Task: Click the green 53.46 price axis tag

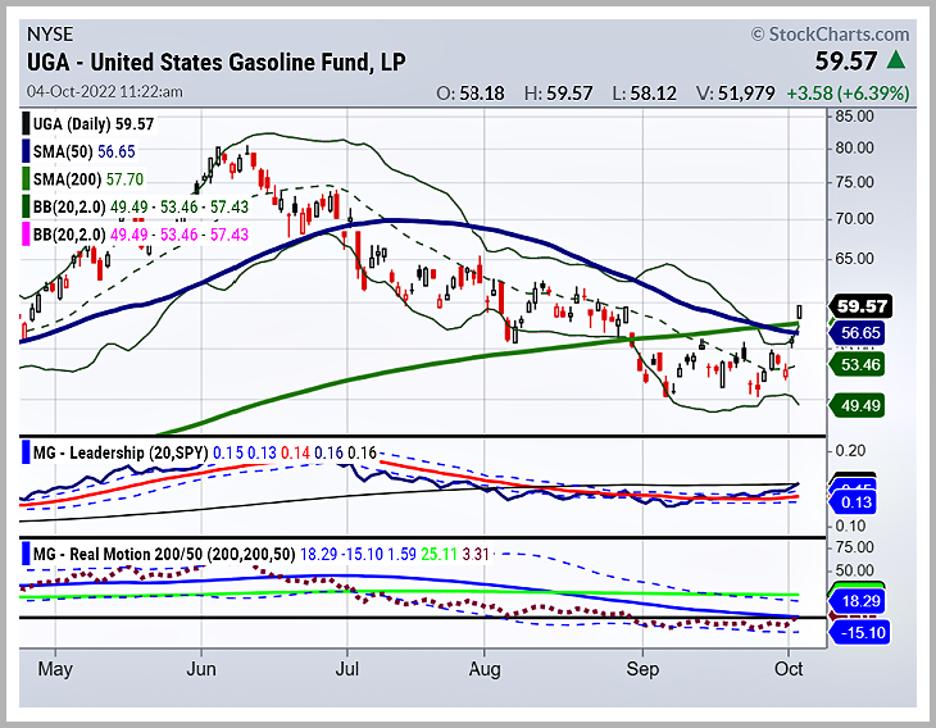Action: click(860, 365)
